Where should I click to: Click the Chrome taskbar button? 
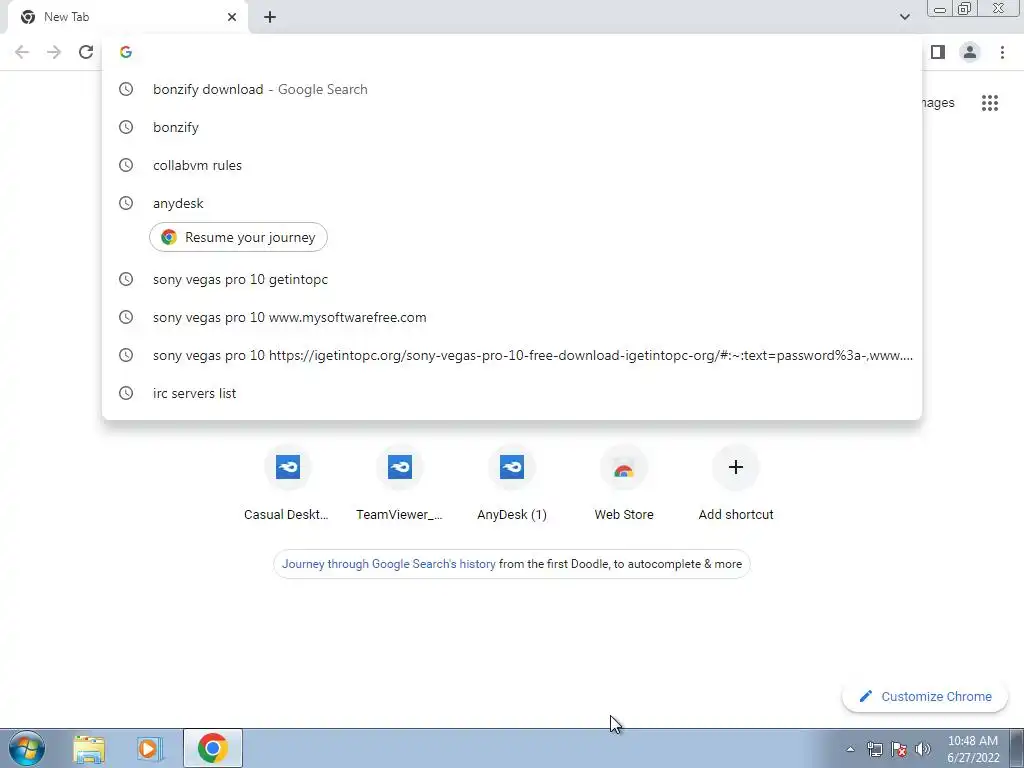tap(213, 748)
